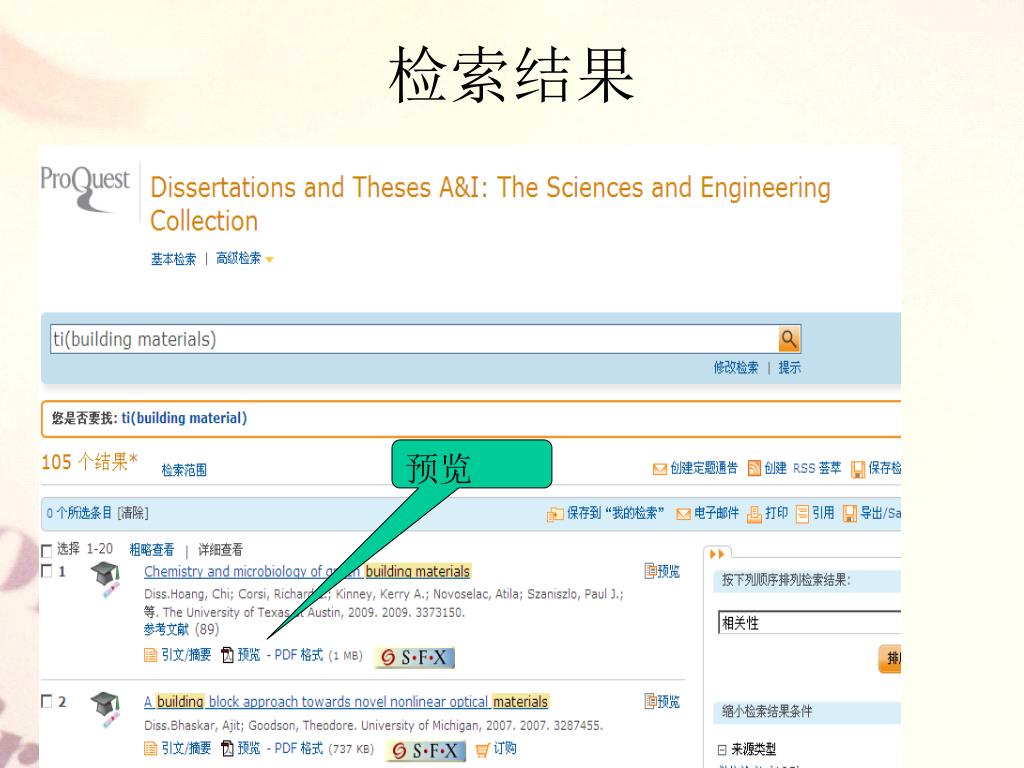
Task: Click PDF icon for result 2 preview
Action: (227, 748)
